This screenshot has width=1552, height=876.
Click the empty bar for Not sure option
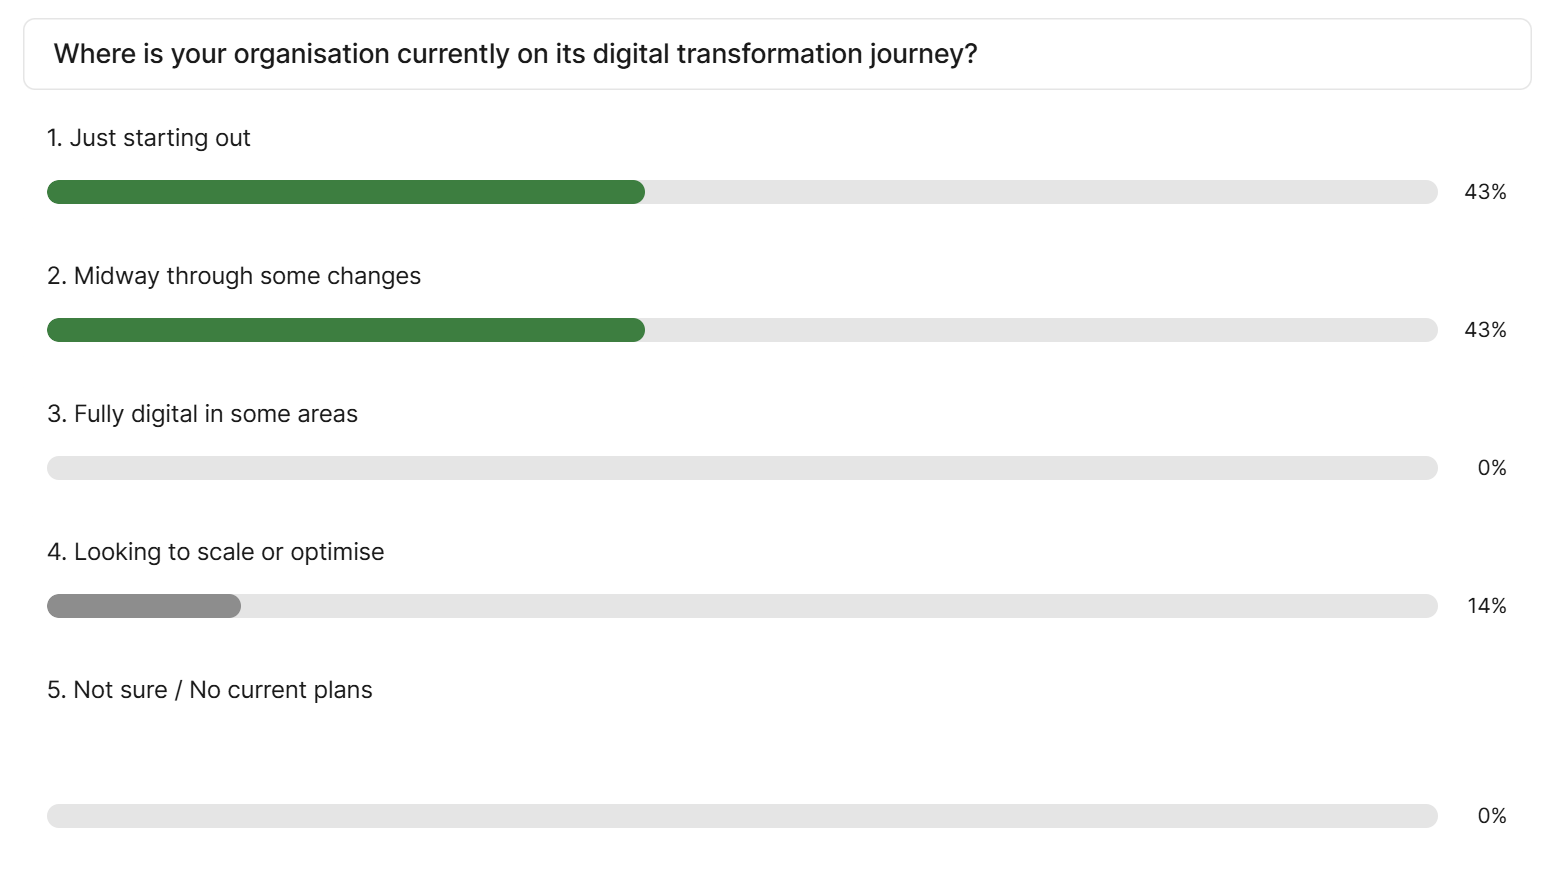742,816
